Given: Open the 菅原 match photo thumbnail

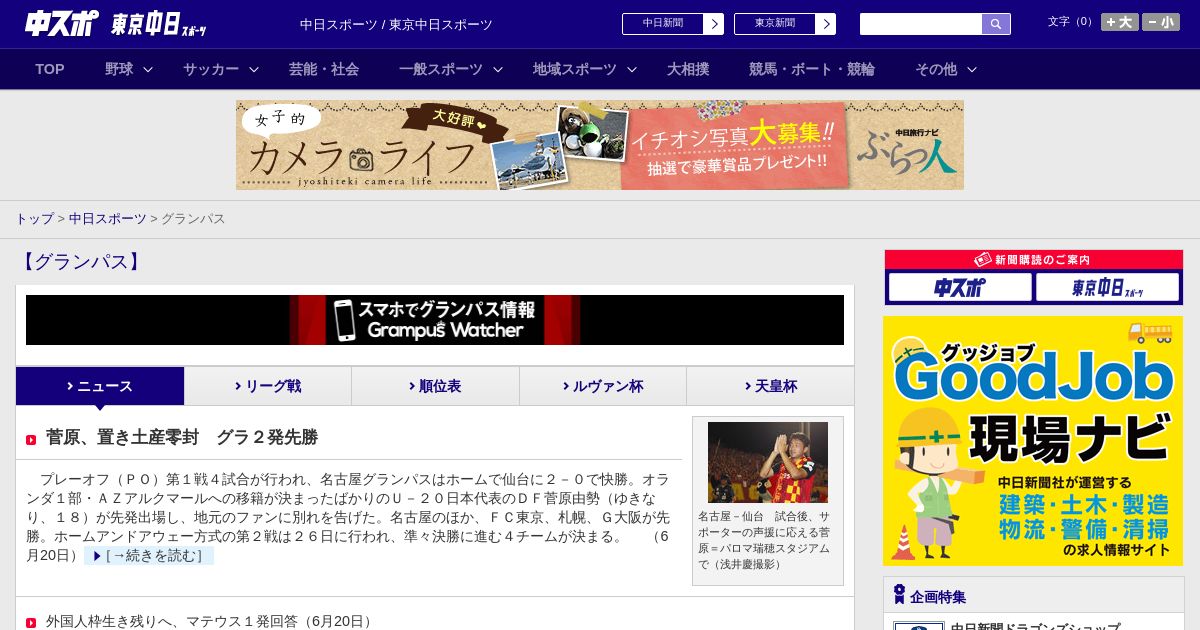Looking at the screenshot, I should [768, 462].
